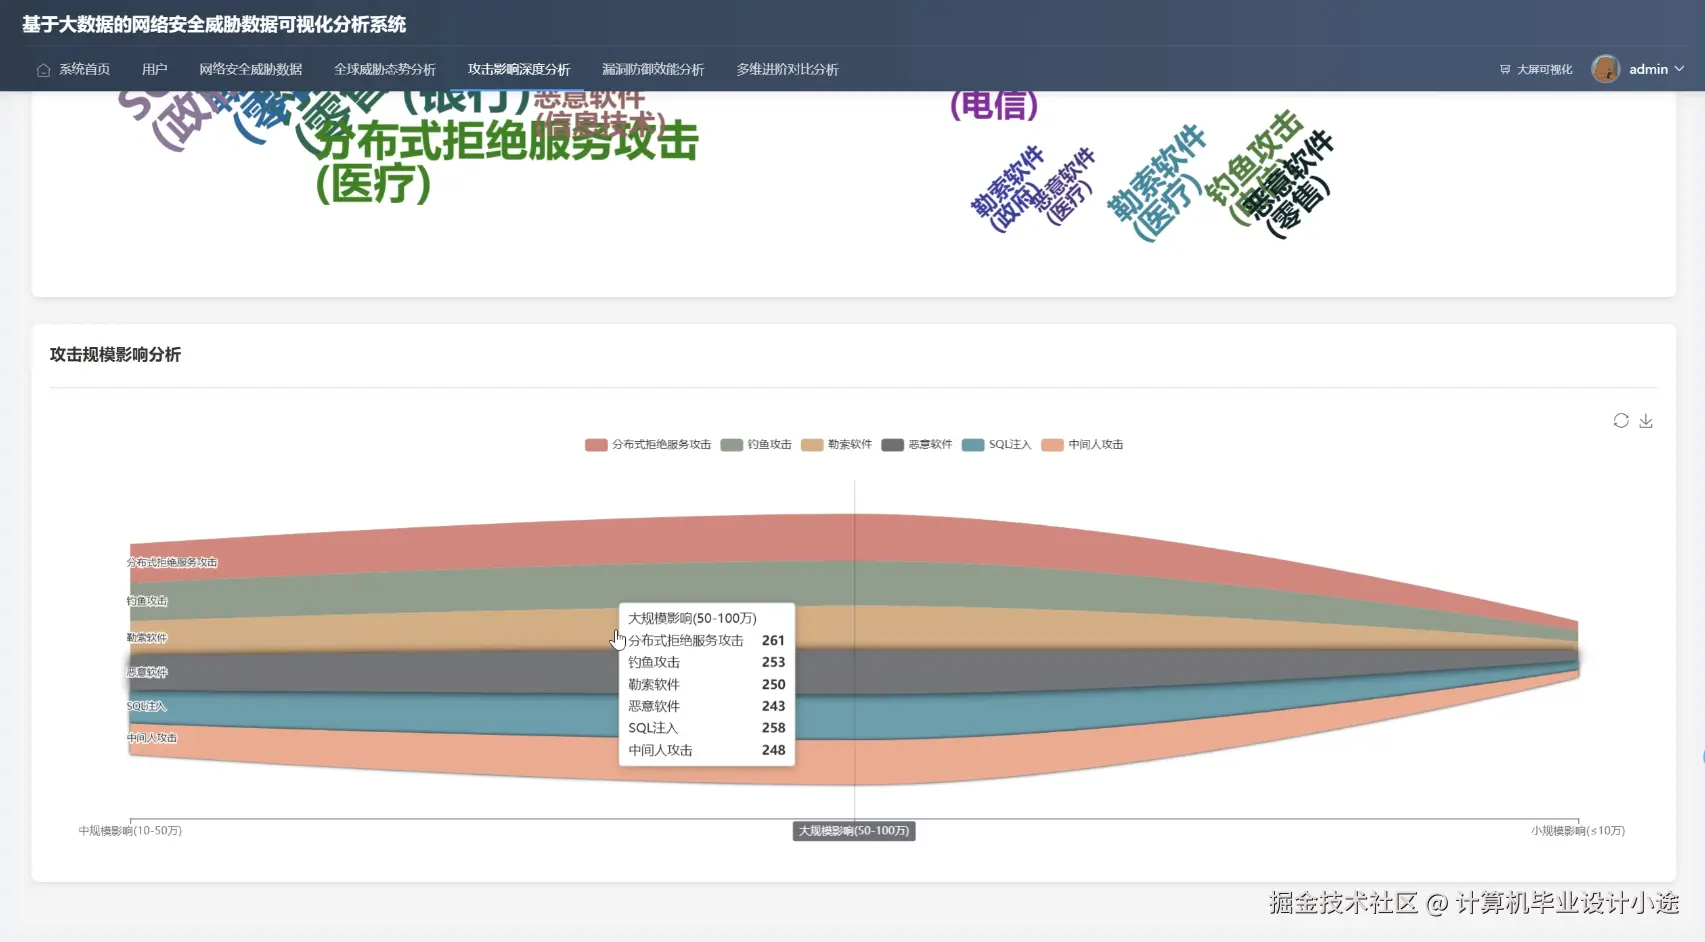Open the 大屏可视化 link
1705x942 pixels.
coord(1544,70)
